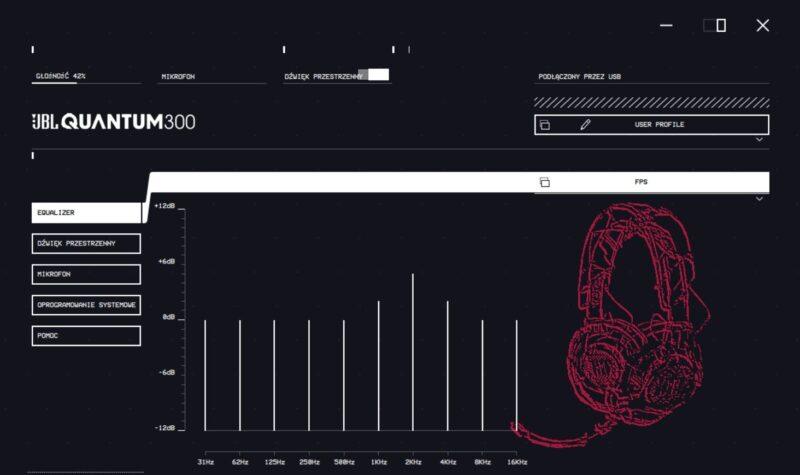Open the Pomoc help section

point(86,336)
